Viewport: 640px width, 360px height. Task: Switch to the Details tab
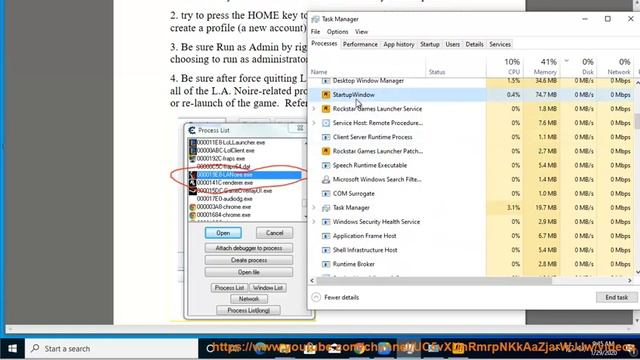click(x=474, y=44)
